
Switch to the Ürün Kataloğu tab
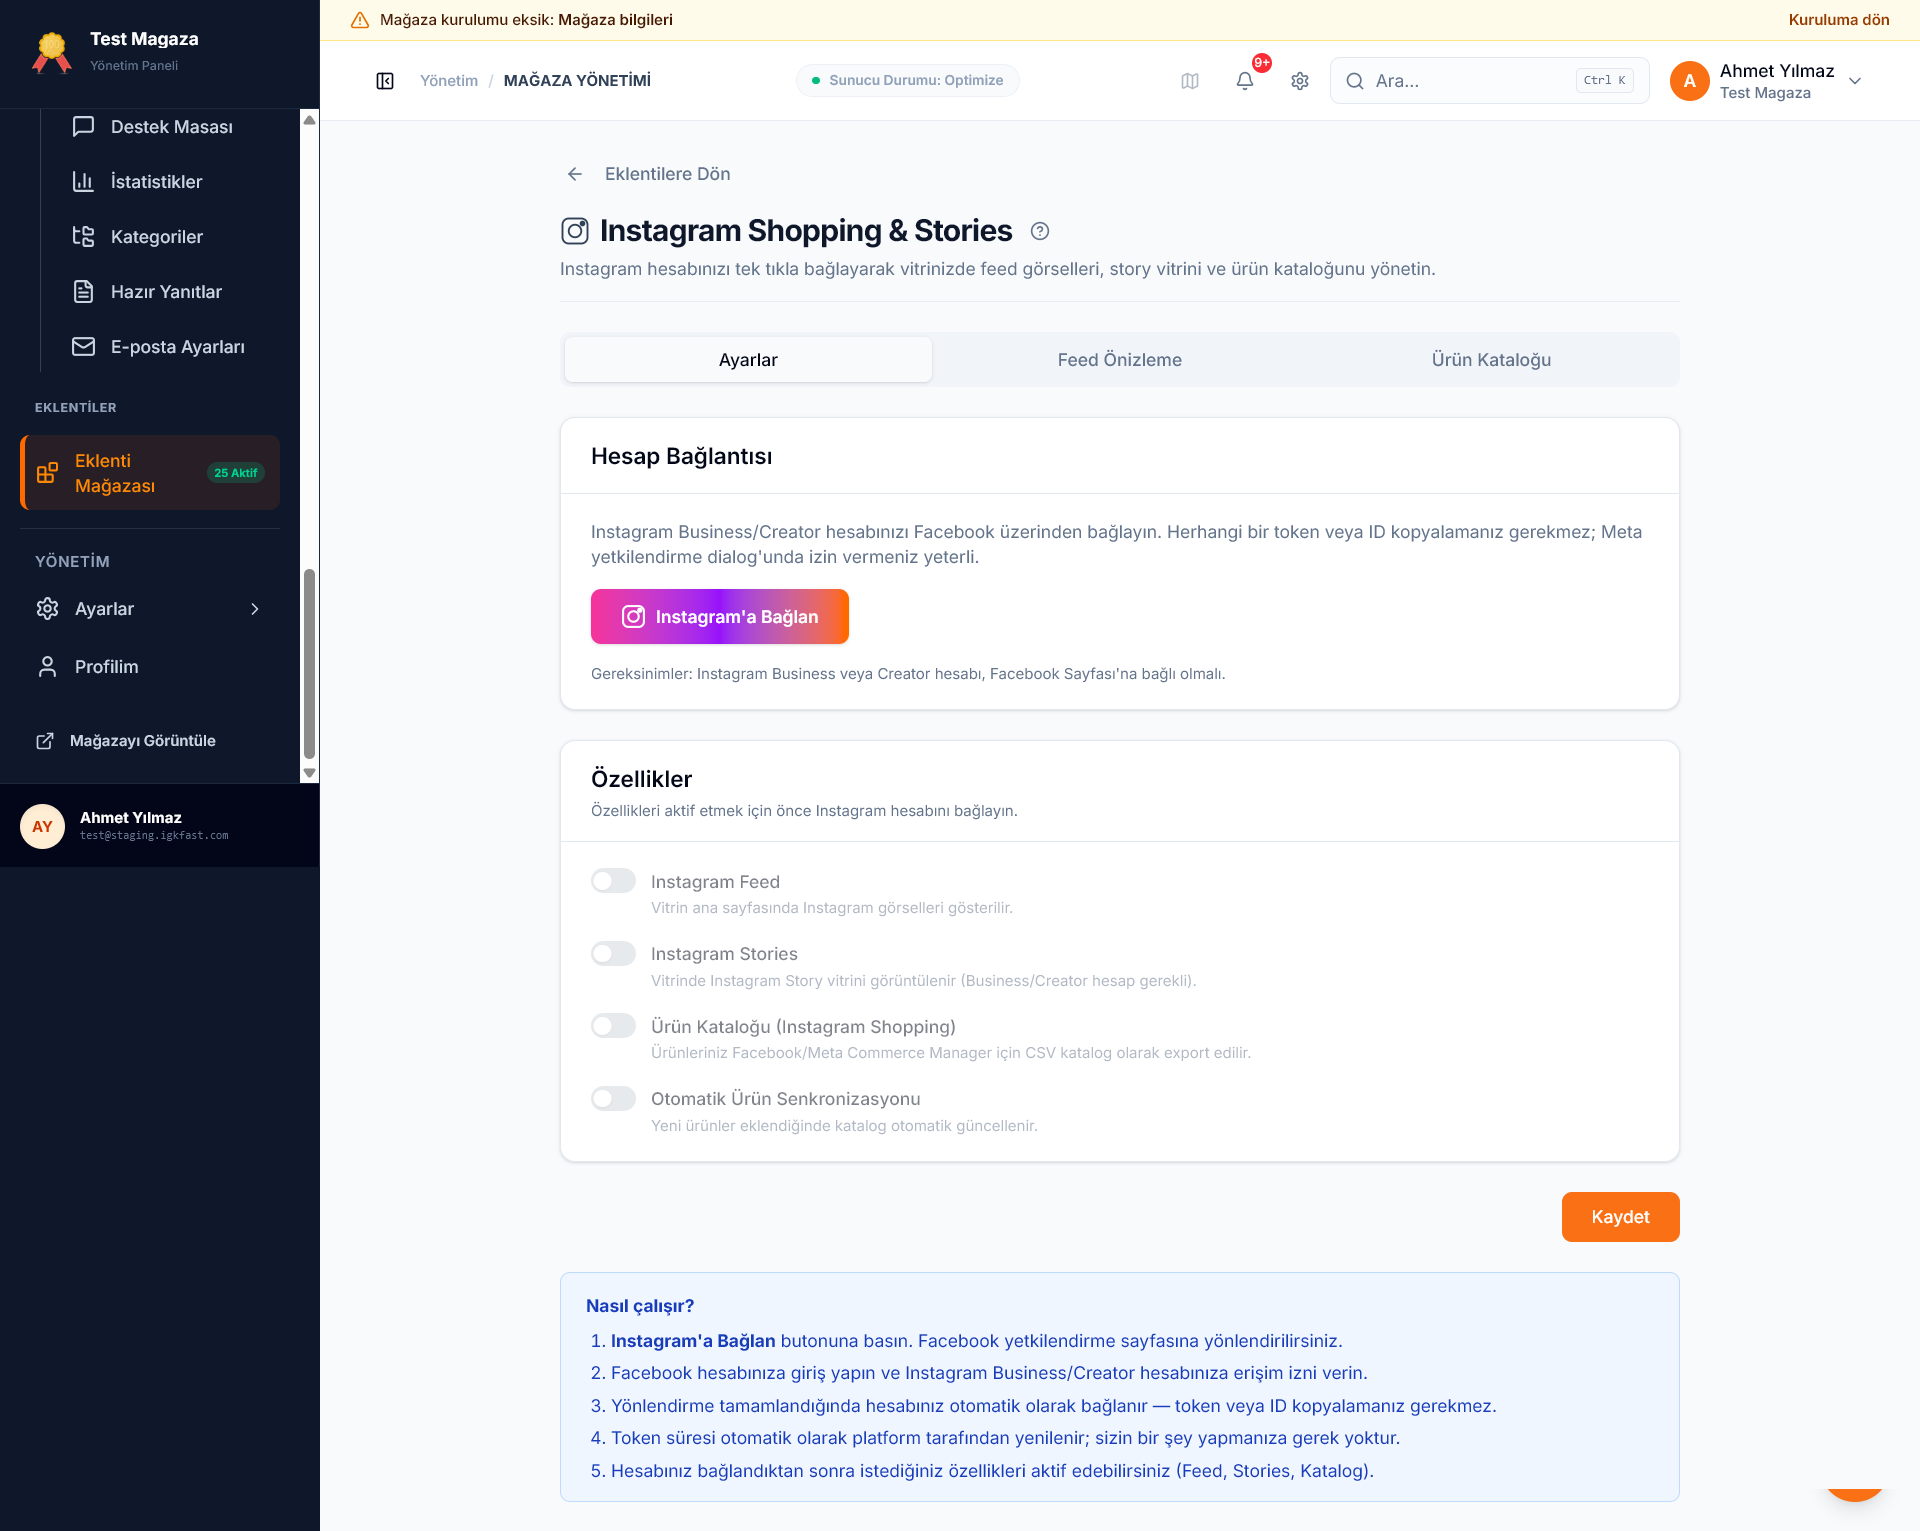(1491, 360)
